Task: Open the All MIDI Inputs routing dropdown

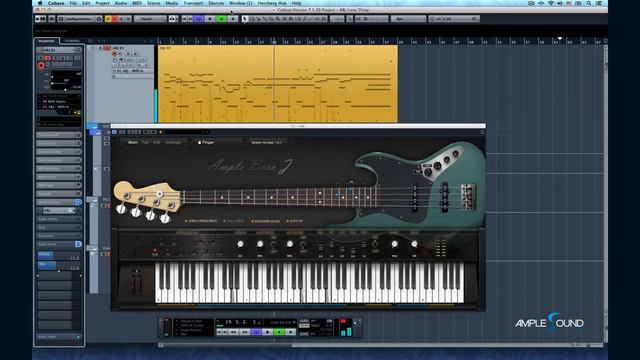Action: click(59, 102)
